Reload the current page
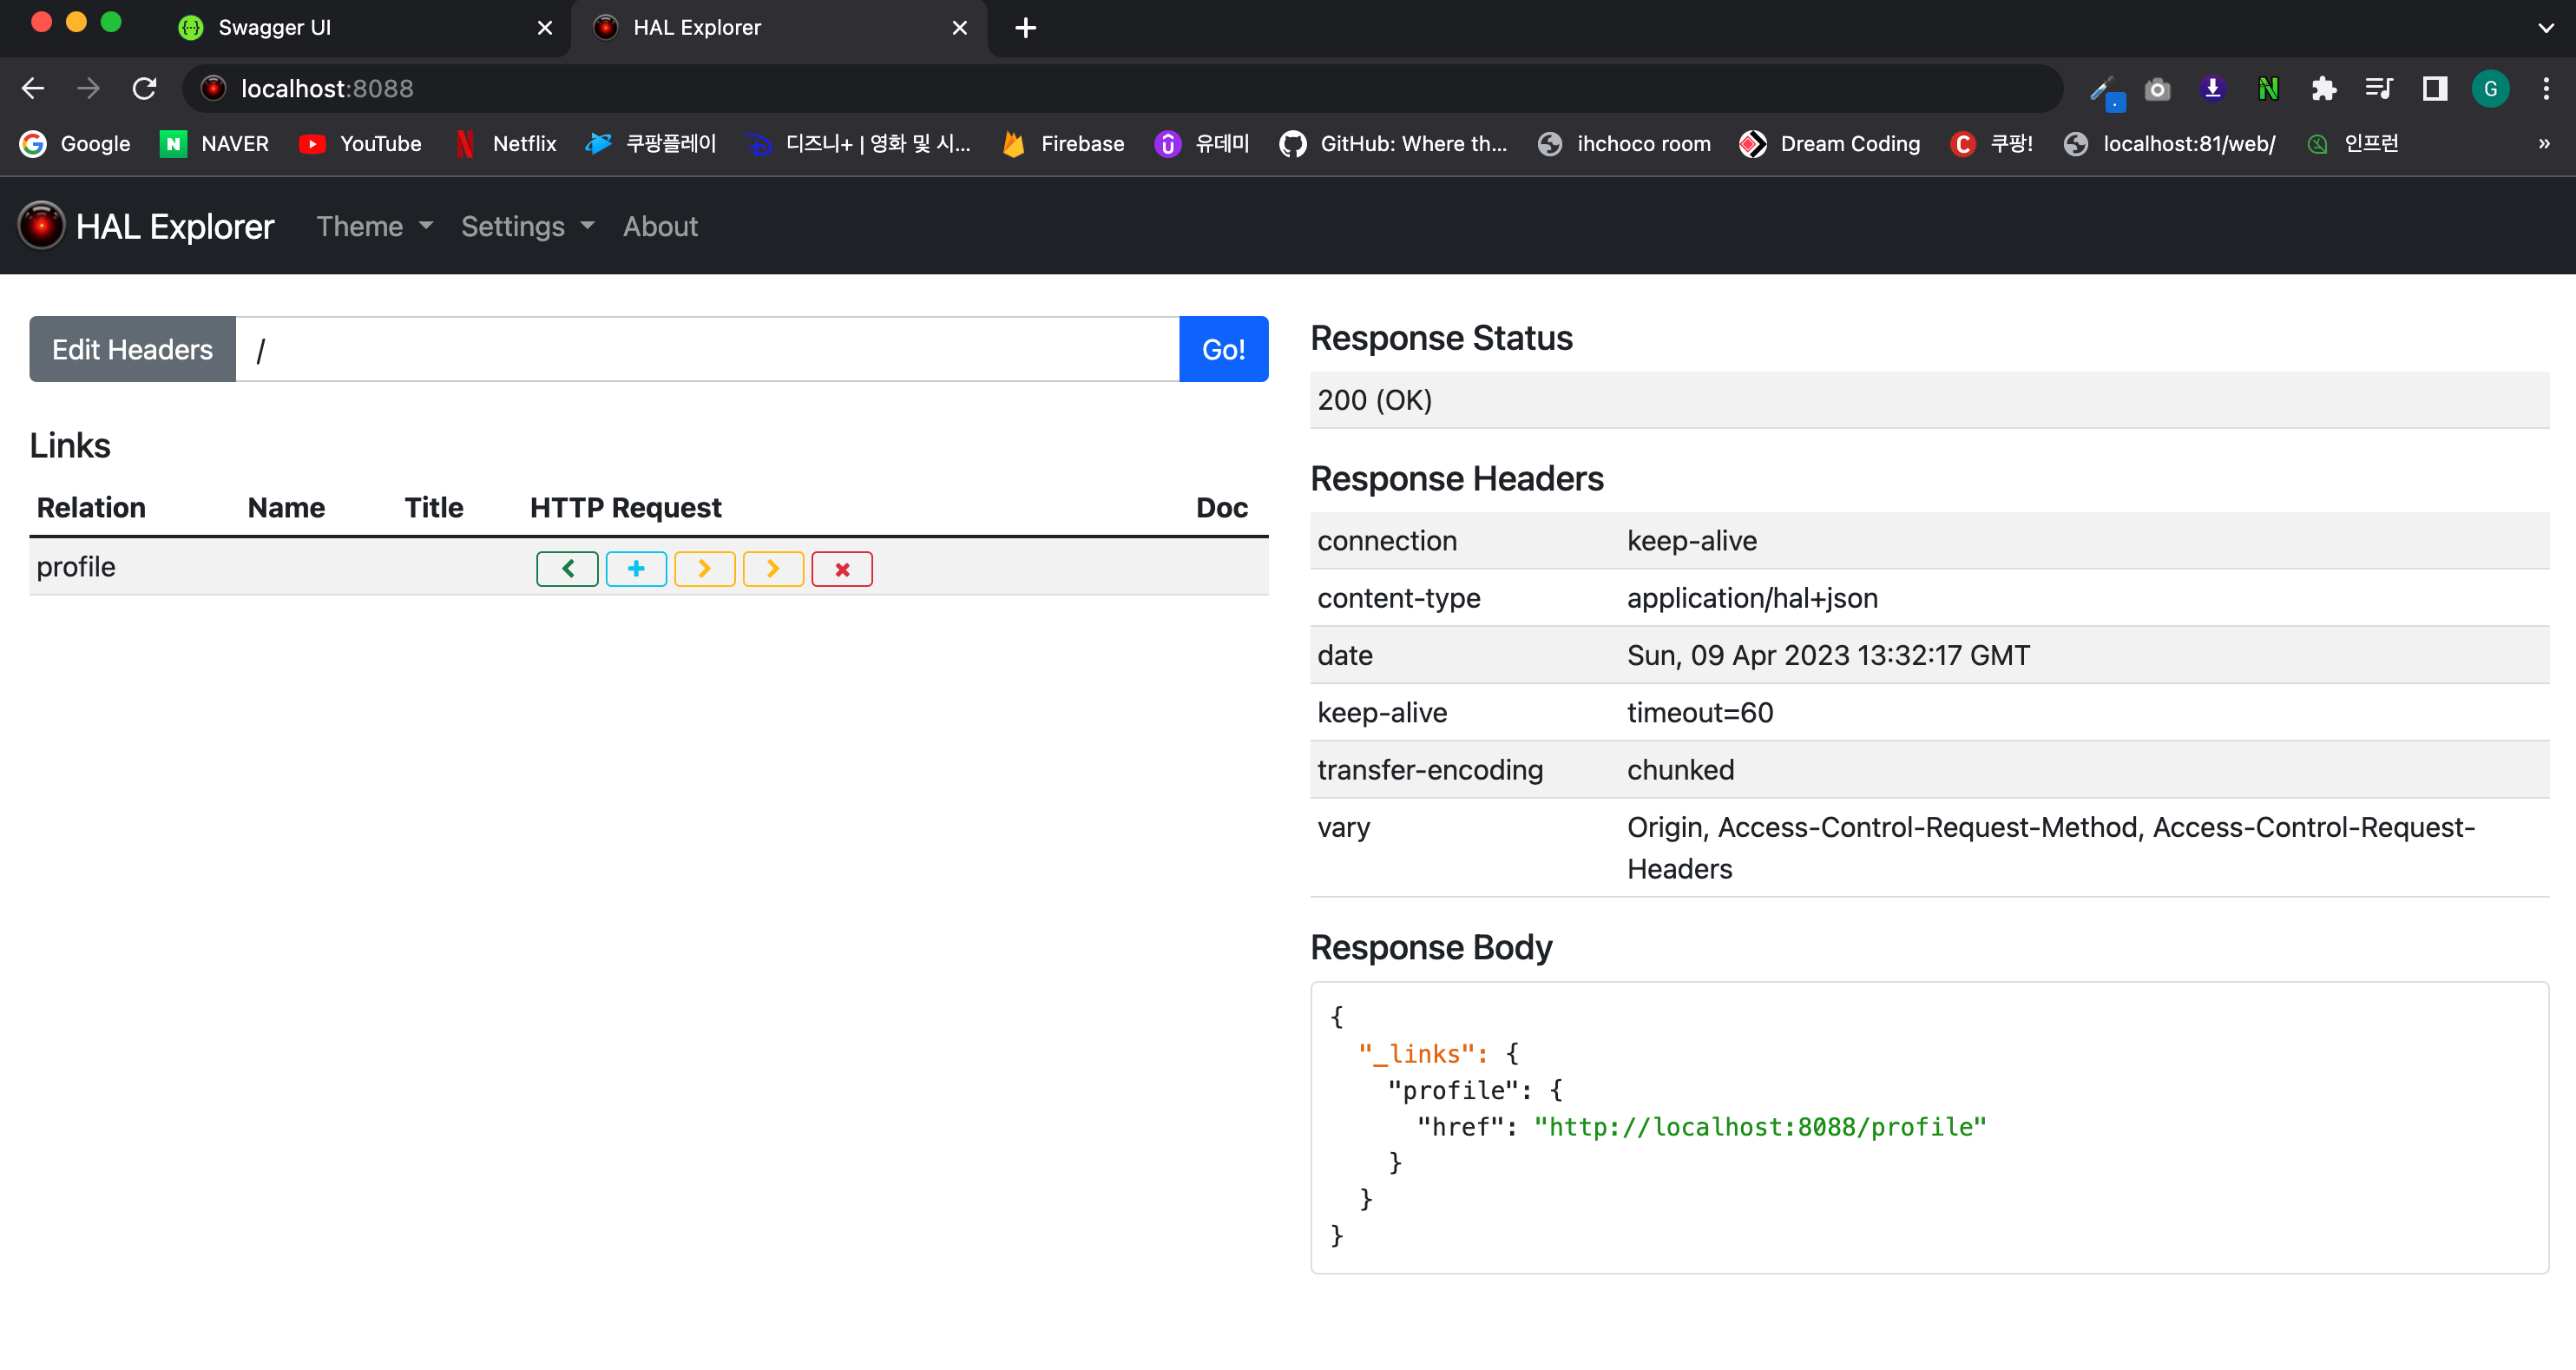This screenshot has height=1370, width=2576. [x=145, y=89]
